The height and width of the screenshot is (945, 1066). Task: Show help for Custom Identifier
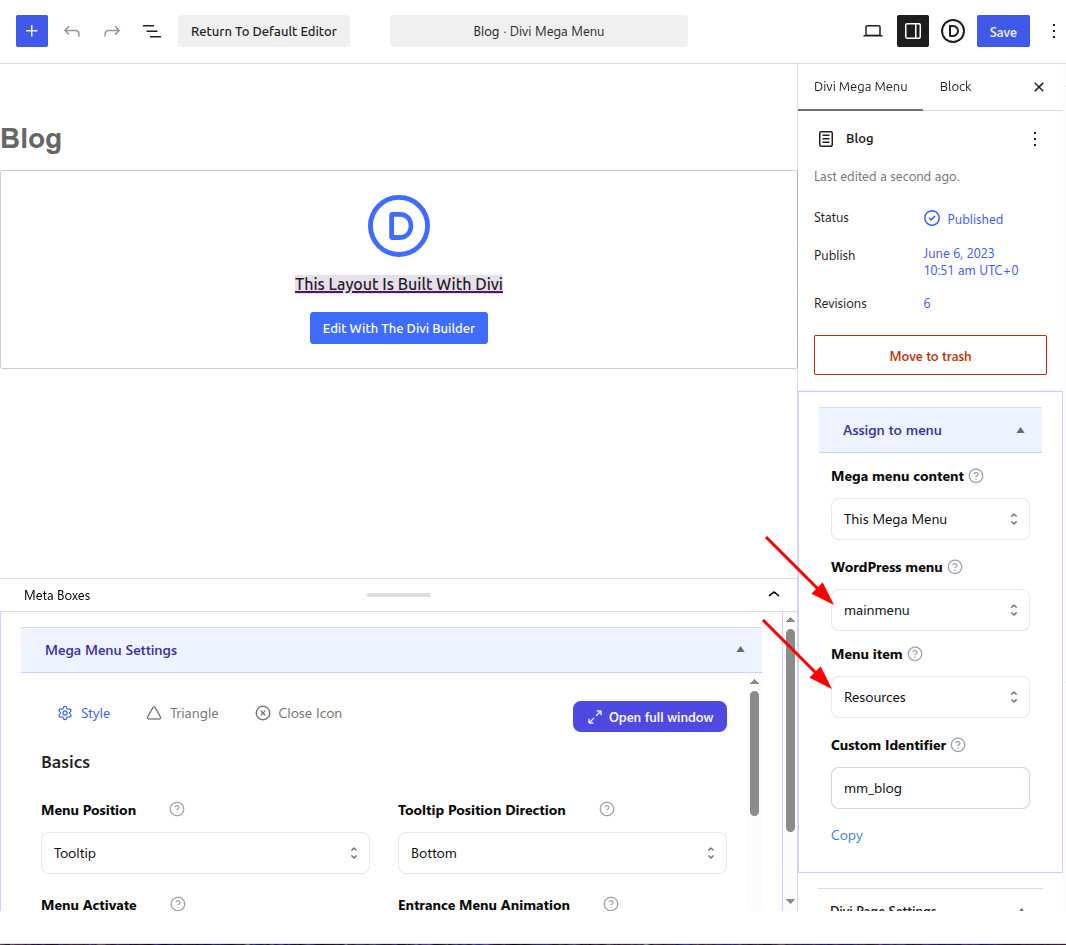coord(958,745)
